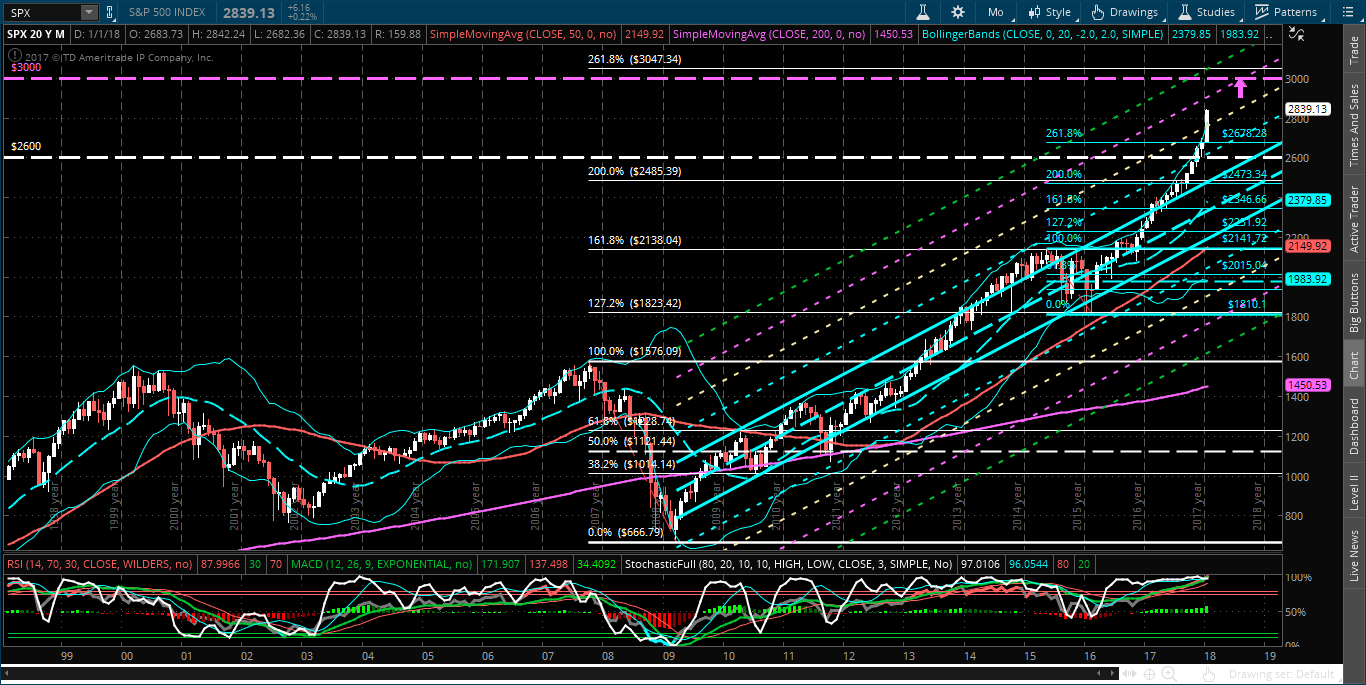Open the Trade side tab
Image resolution: width=1366 pixels, height=685 pixels.
[1355, 52]
